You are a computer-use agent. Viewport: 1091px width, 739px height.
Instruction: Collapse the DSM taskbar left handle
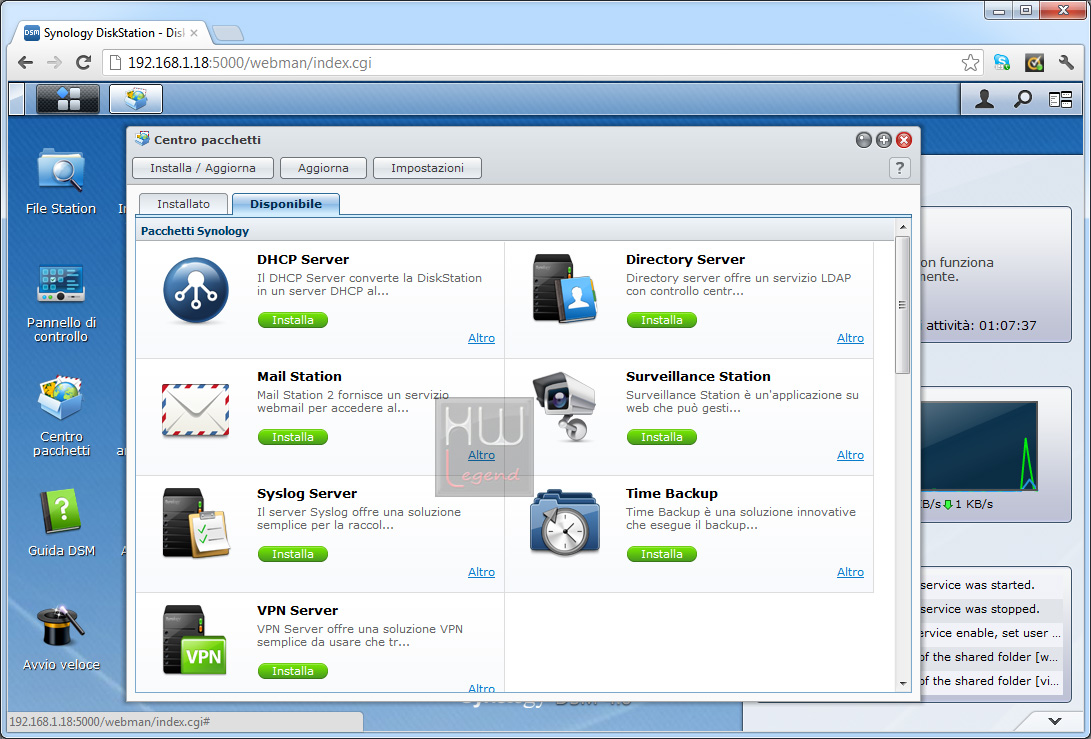(17, 99)
